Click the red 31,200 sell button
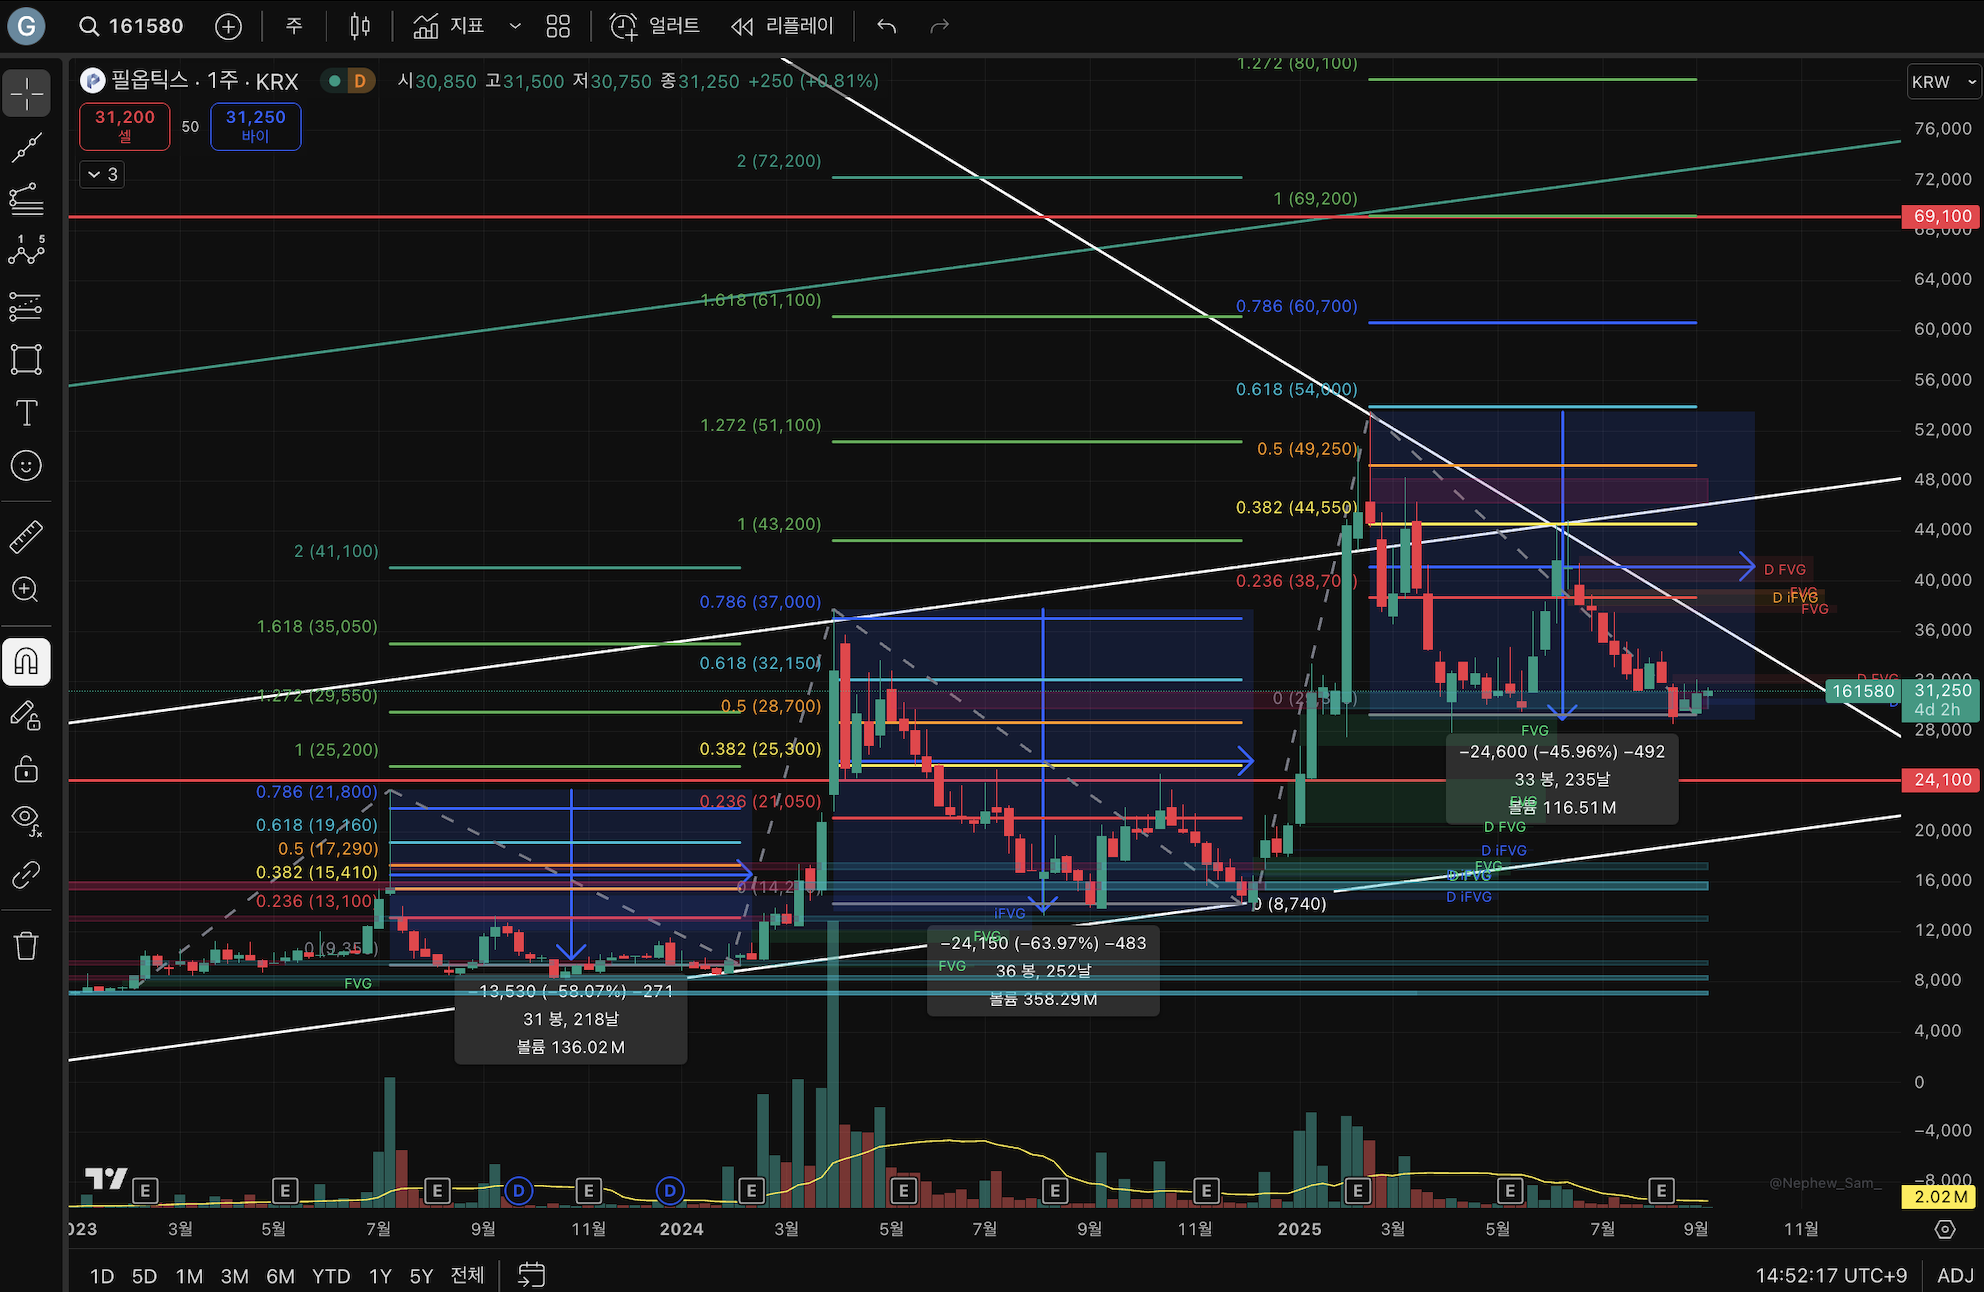Viewport: 1984px width, 1292px height. pyautogui.click(x=125, y=126)
